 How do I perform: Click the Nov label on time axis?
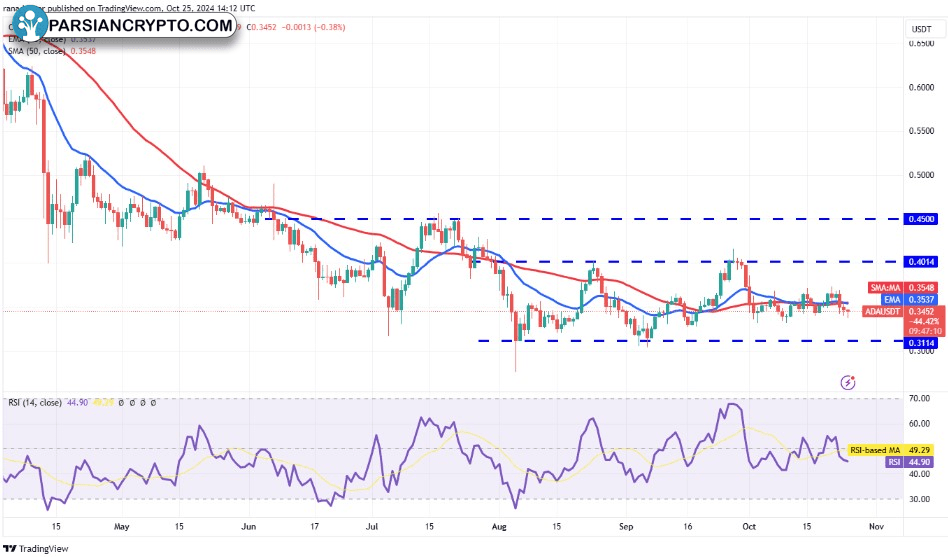[876, 526]
